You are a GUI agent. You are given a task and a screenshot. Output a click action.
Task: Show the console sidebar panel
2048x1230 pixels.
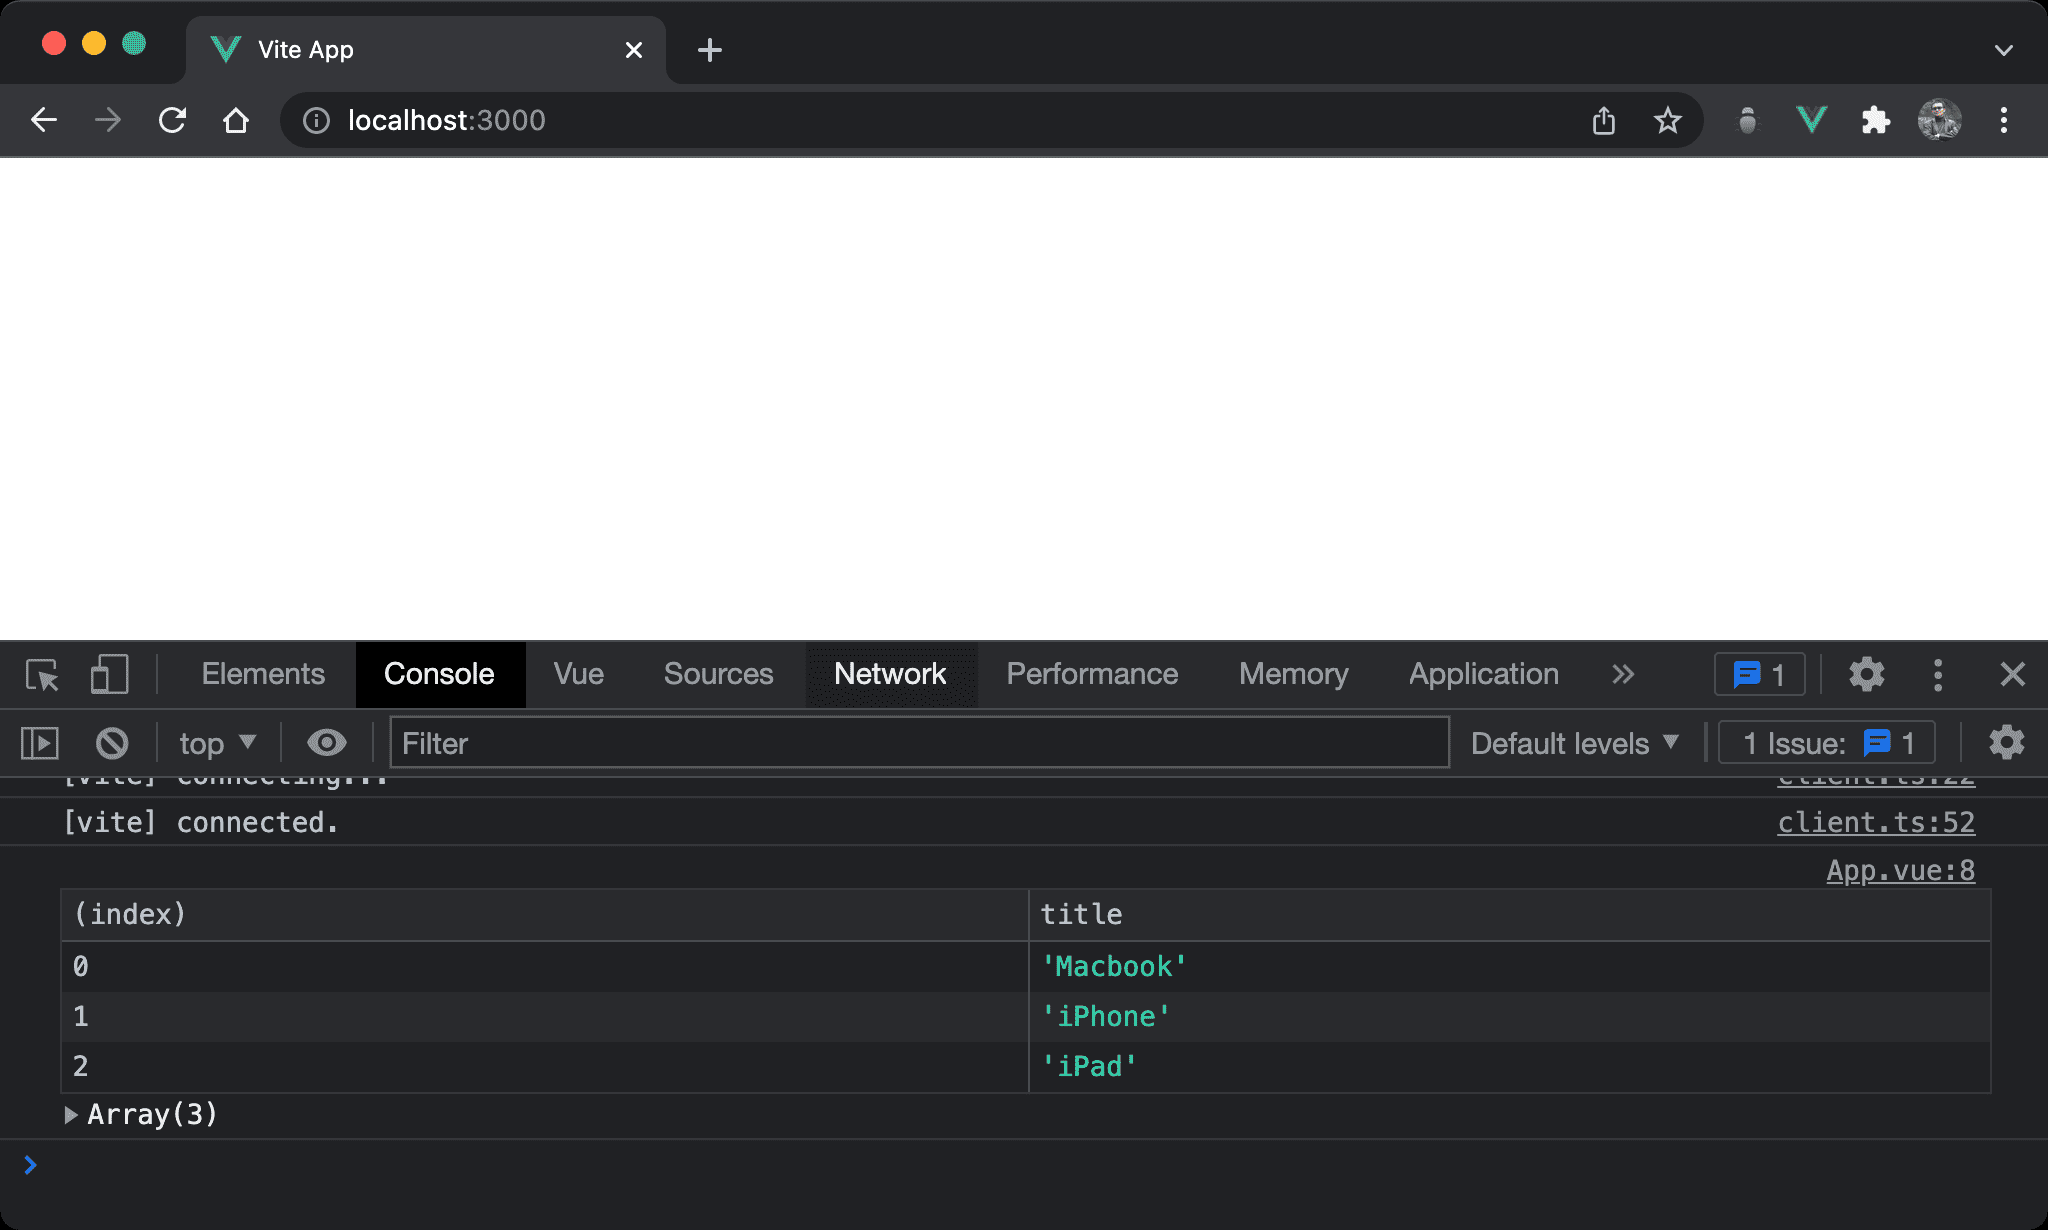(40, 743)
